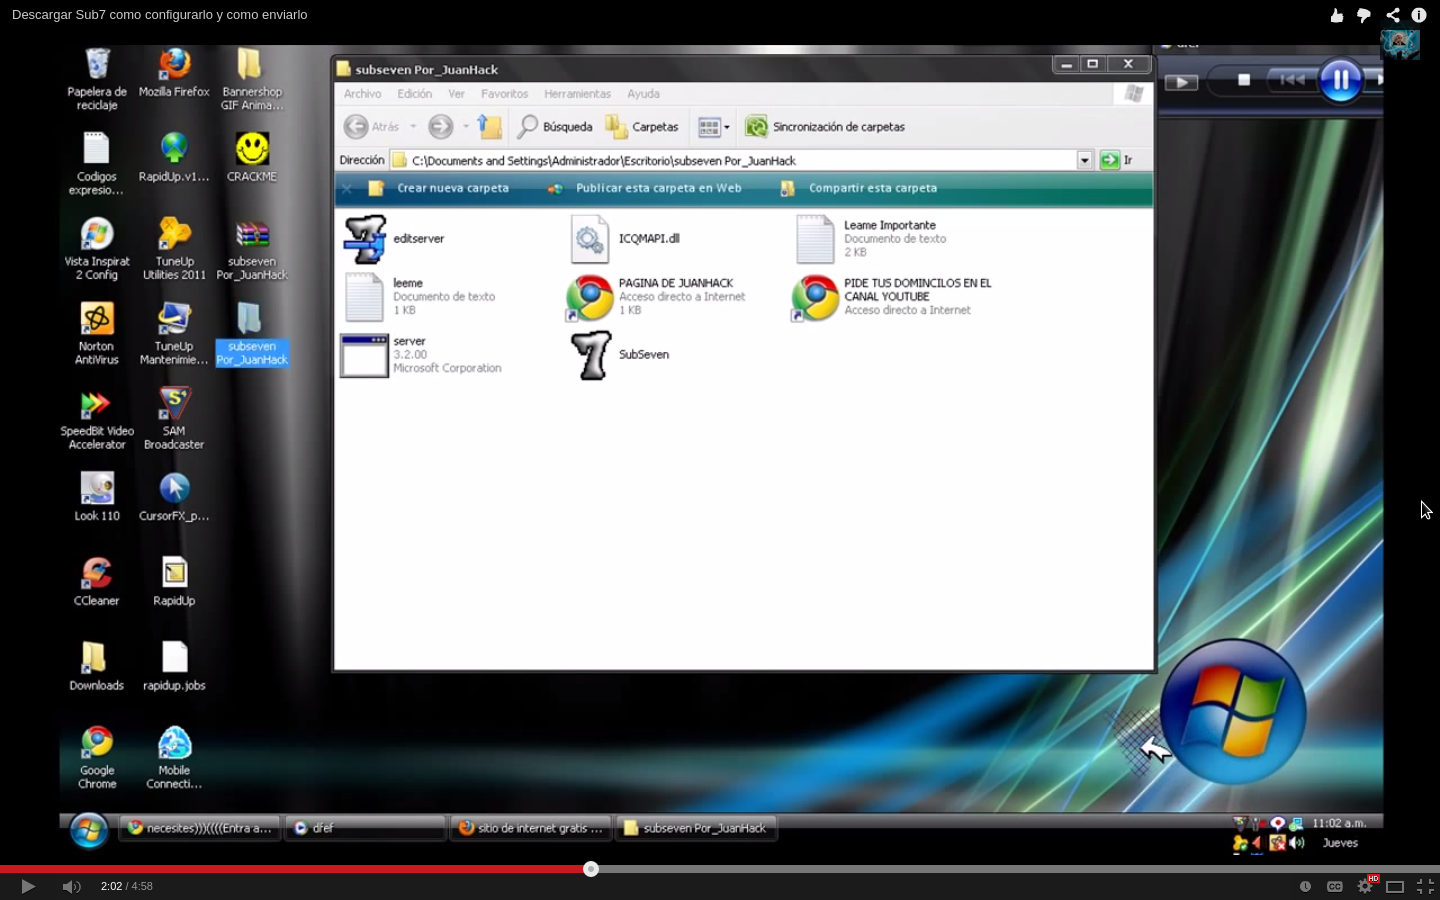Select the server executable file

tap(421, 355)
